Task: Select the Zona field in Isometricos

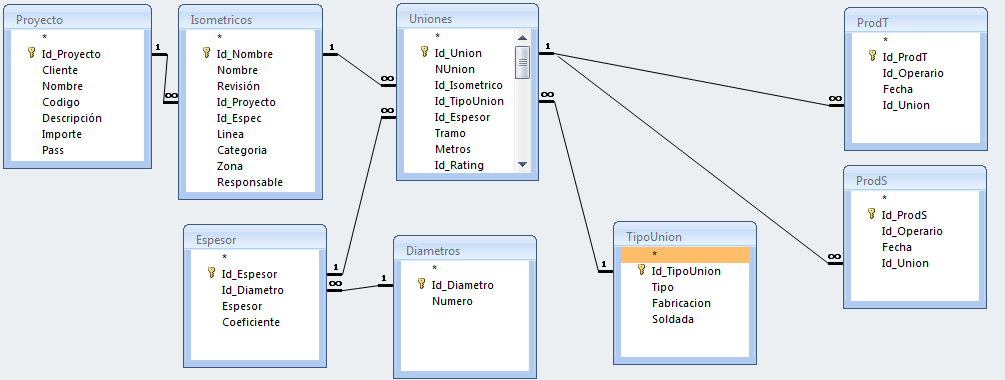Action: click(x=229, y=166)
